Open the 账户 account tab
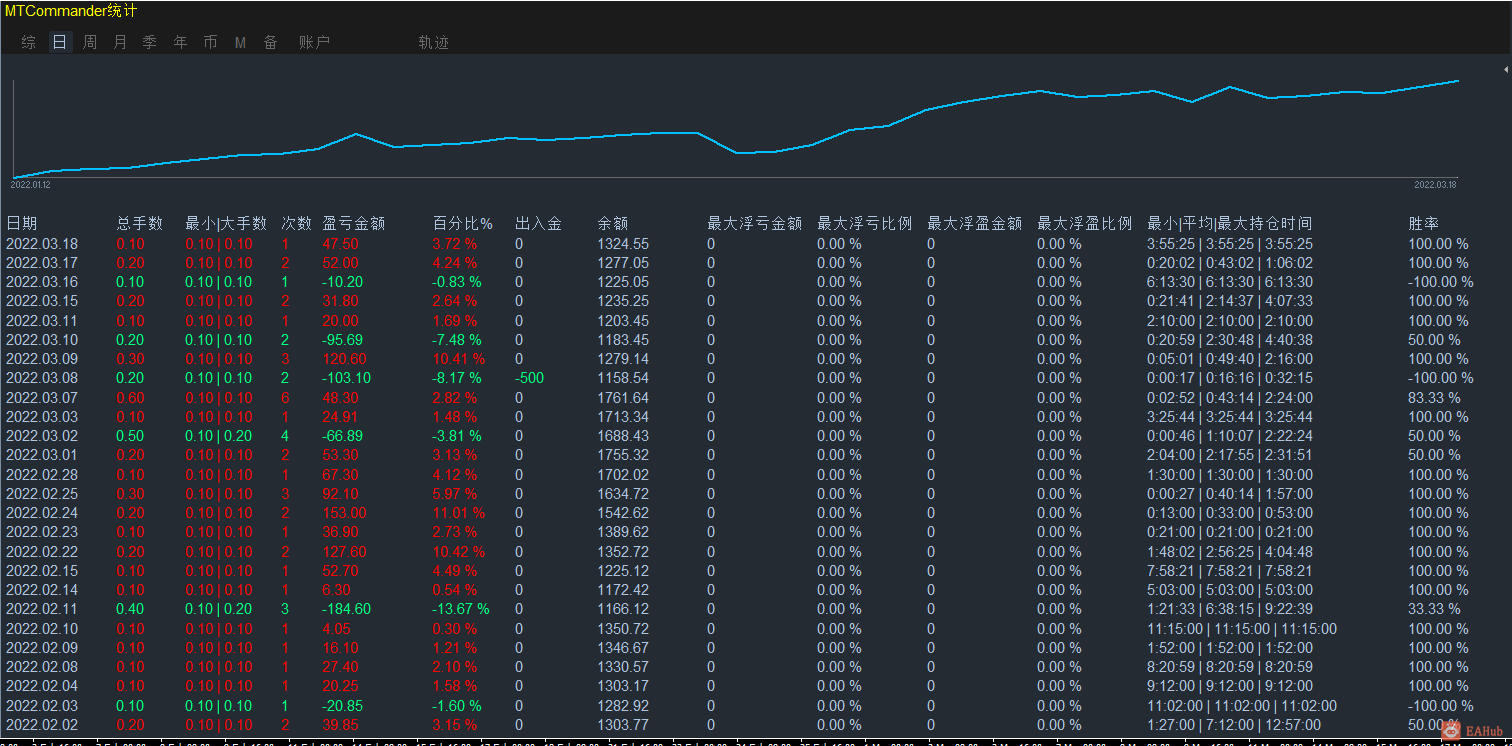The height and width of the screenshot is (746, 1512). (x=314, y=42)
